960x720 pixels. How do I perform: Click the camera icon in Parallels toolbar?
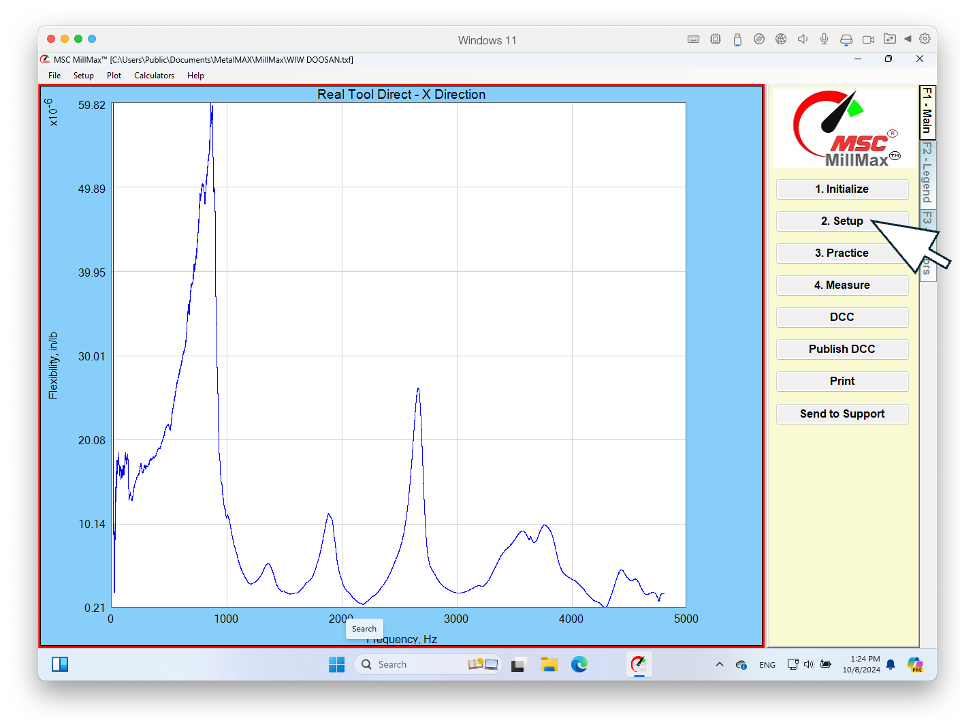click(868, 40)
